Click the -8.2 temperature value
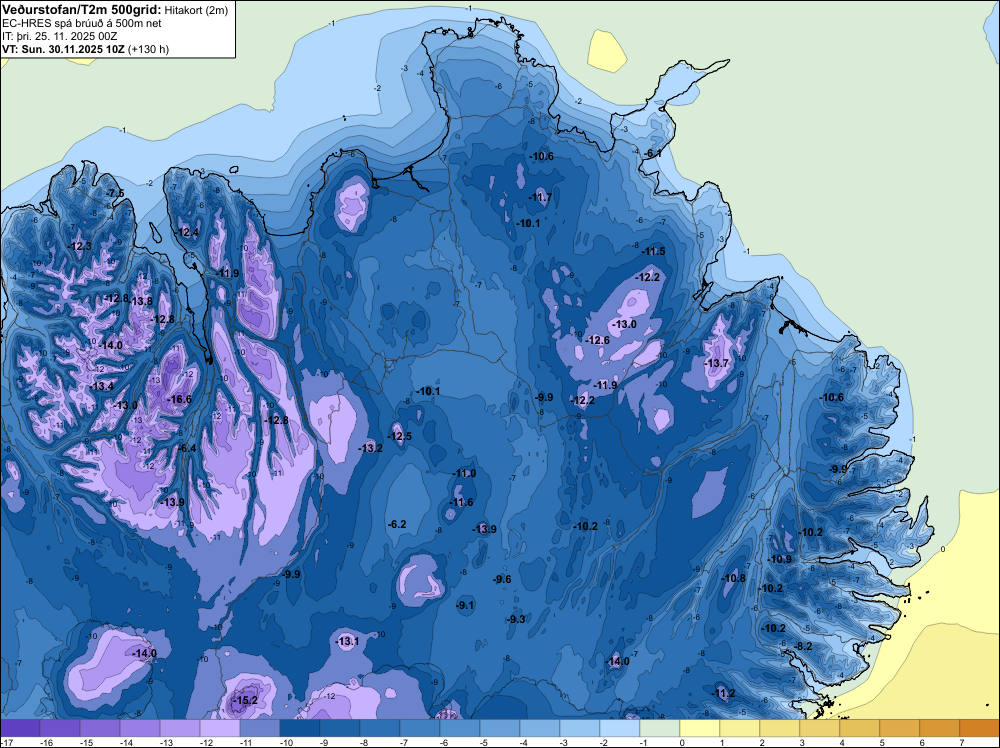The image size is (1000, 748). coord(804,646)
